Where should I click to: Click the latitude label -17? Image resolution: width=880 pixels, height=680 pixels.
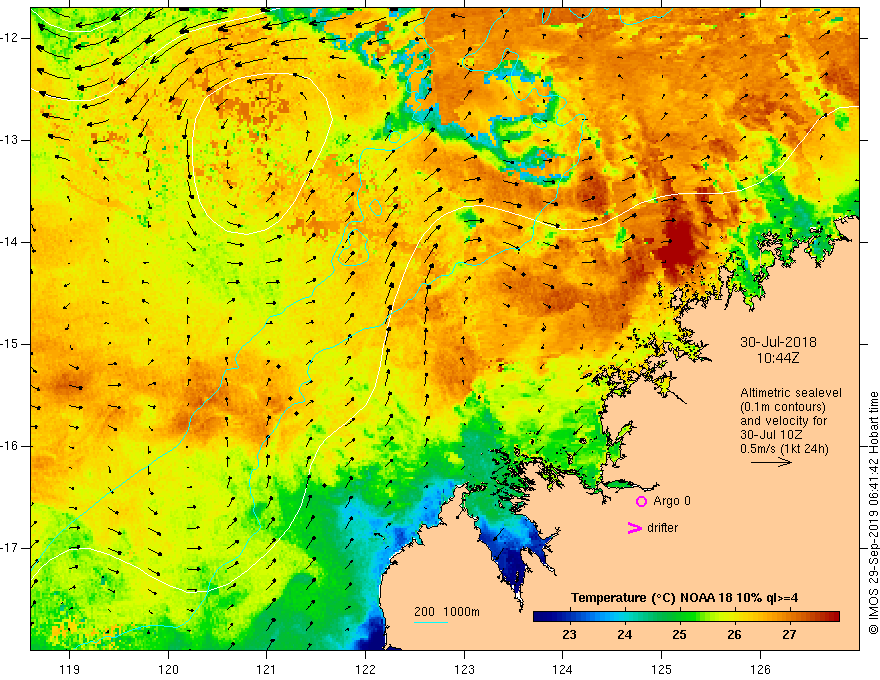(x=10, y=548)
